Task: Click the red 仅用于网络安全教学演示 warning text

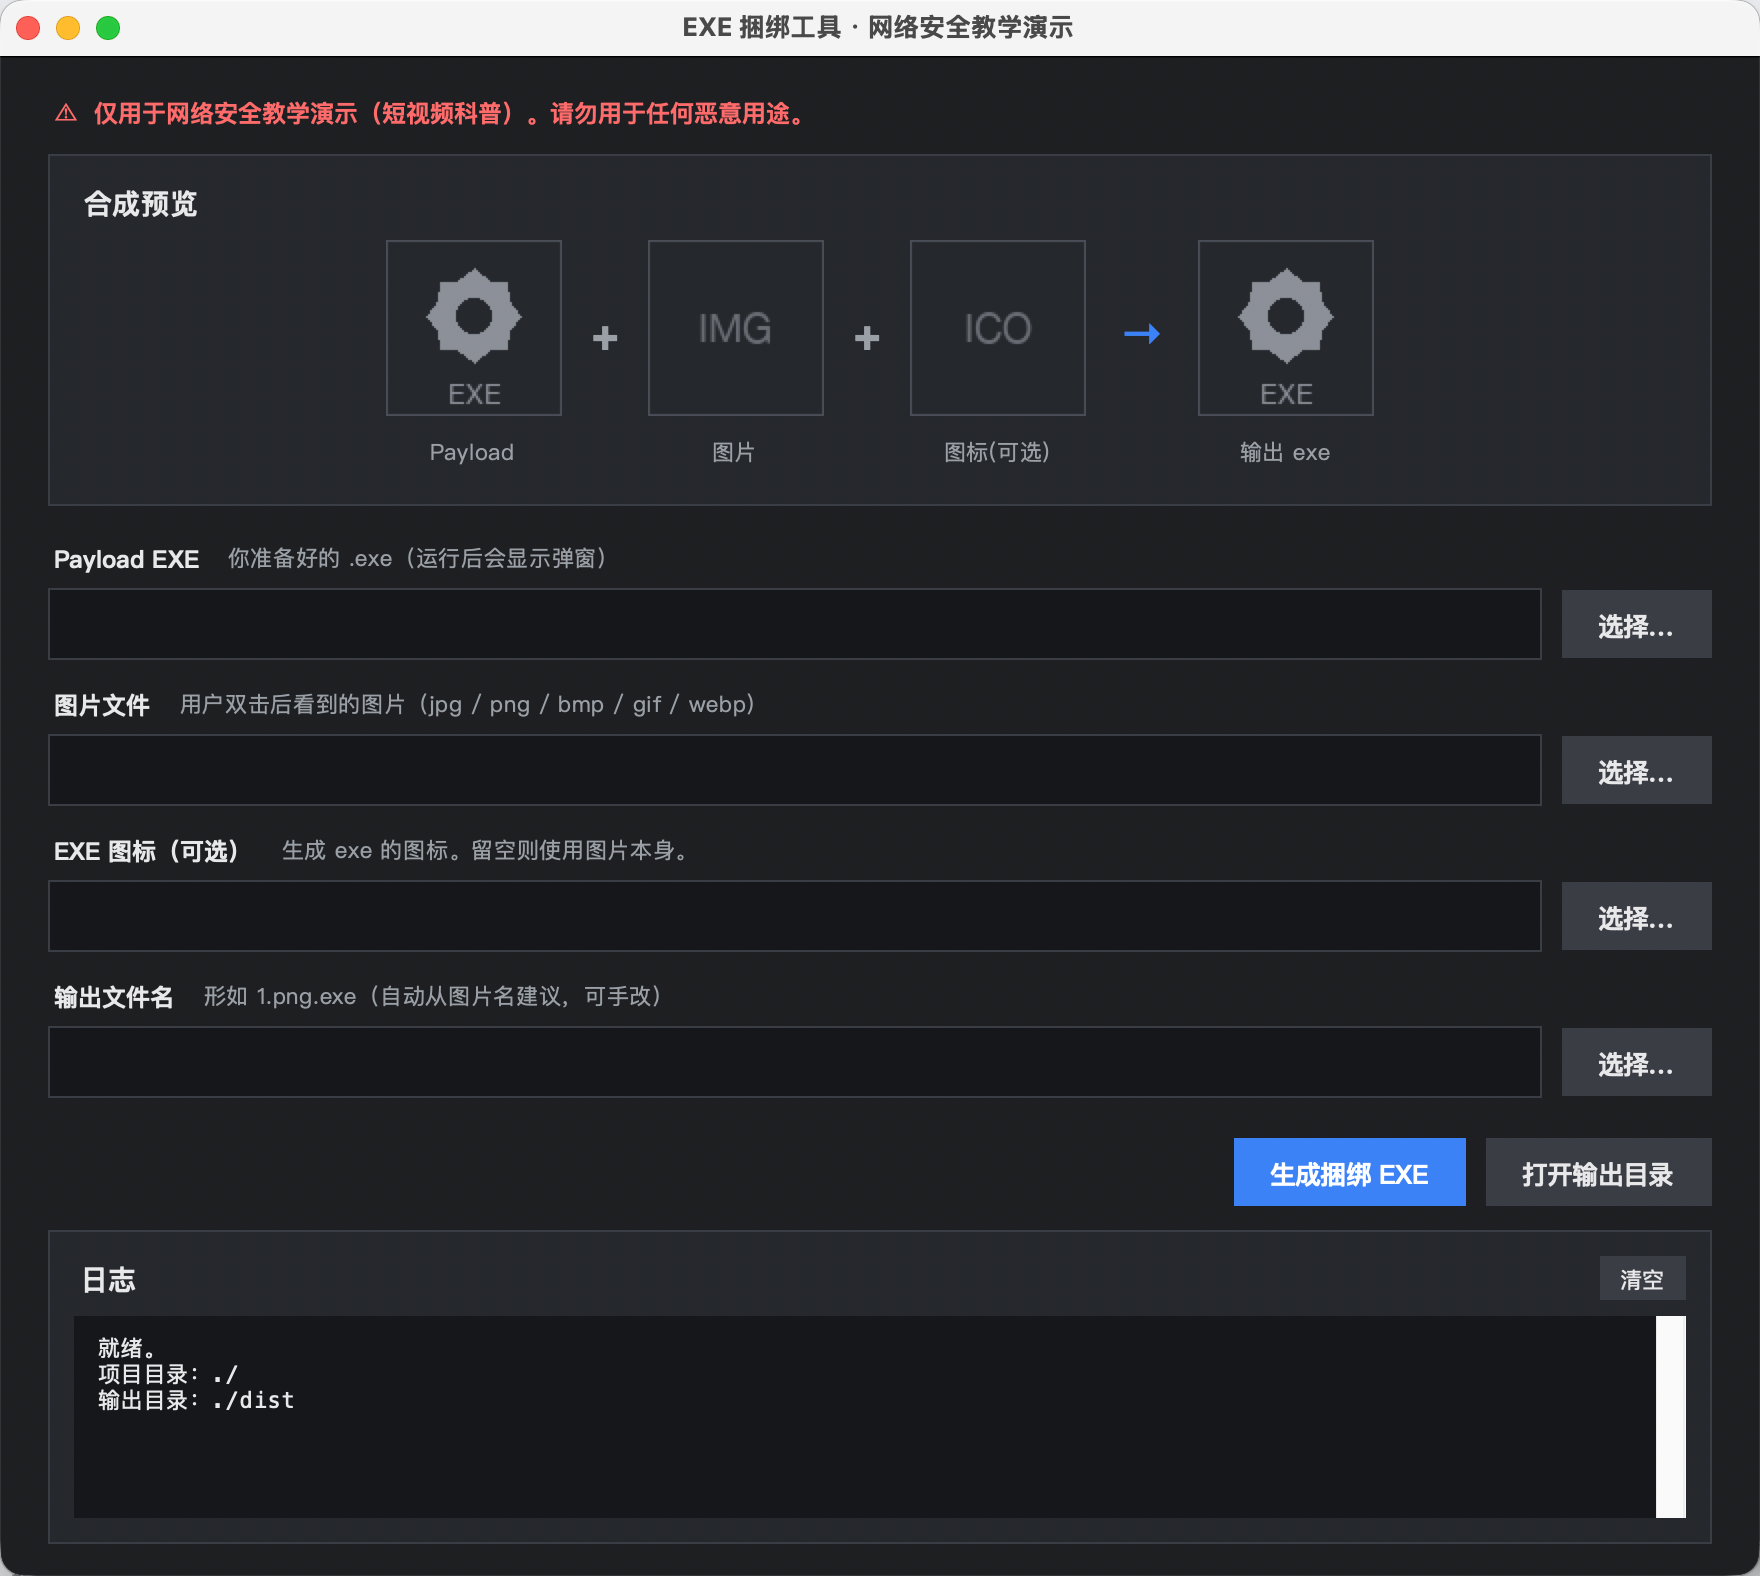Action: 451,114
